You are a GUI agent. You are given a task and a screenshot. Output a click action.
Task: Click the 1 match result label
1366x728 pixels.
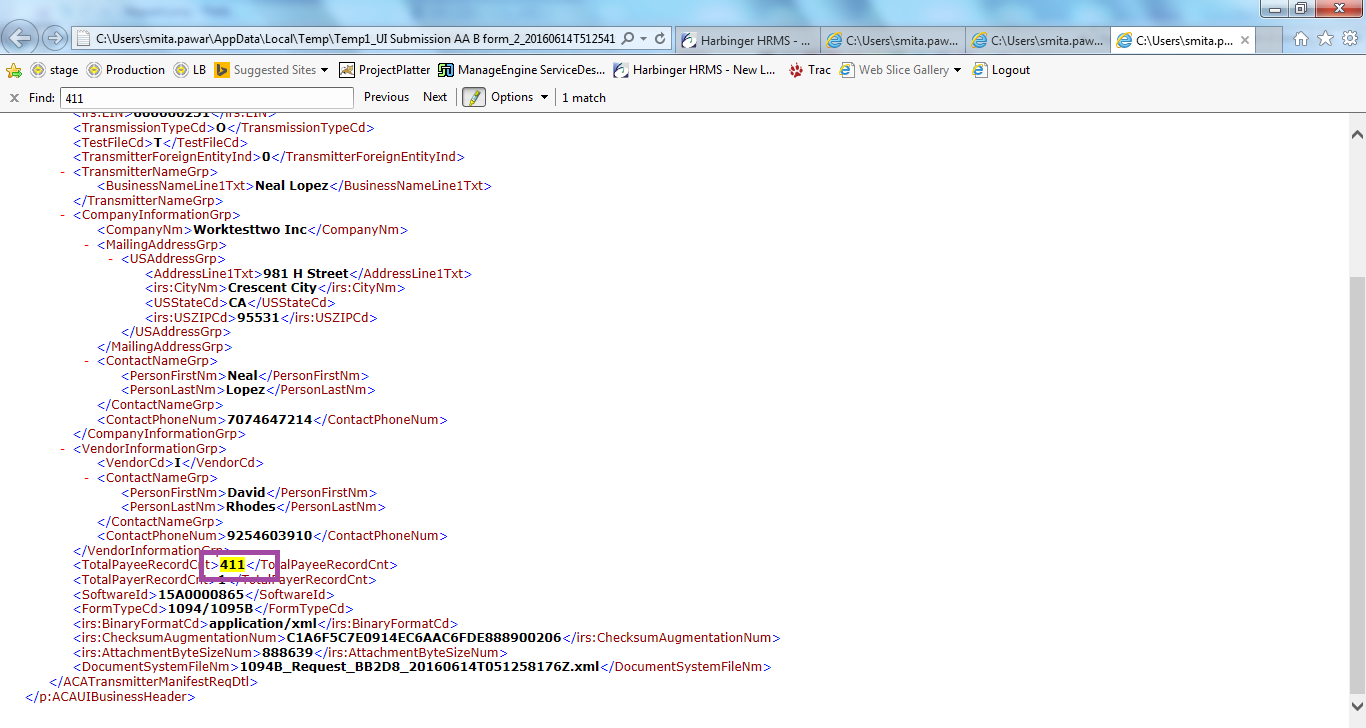tap(584, 97)
